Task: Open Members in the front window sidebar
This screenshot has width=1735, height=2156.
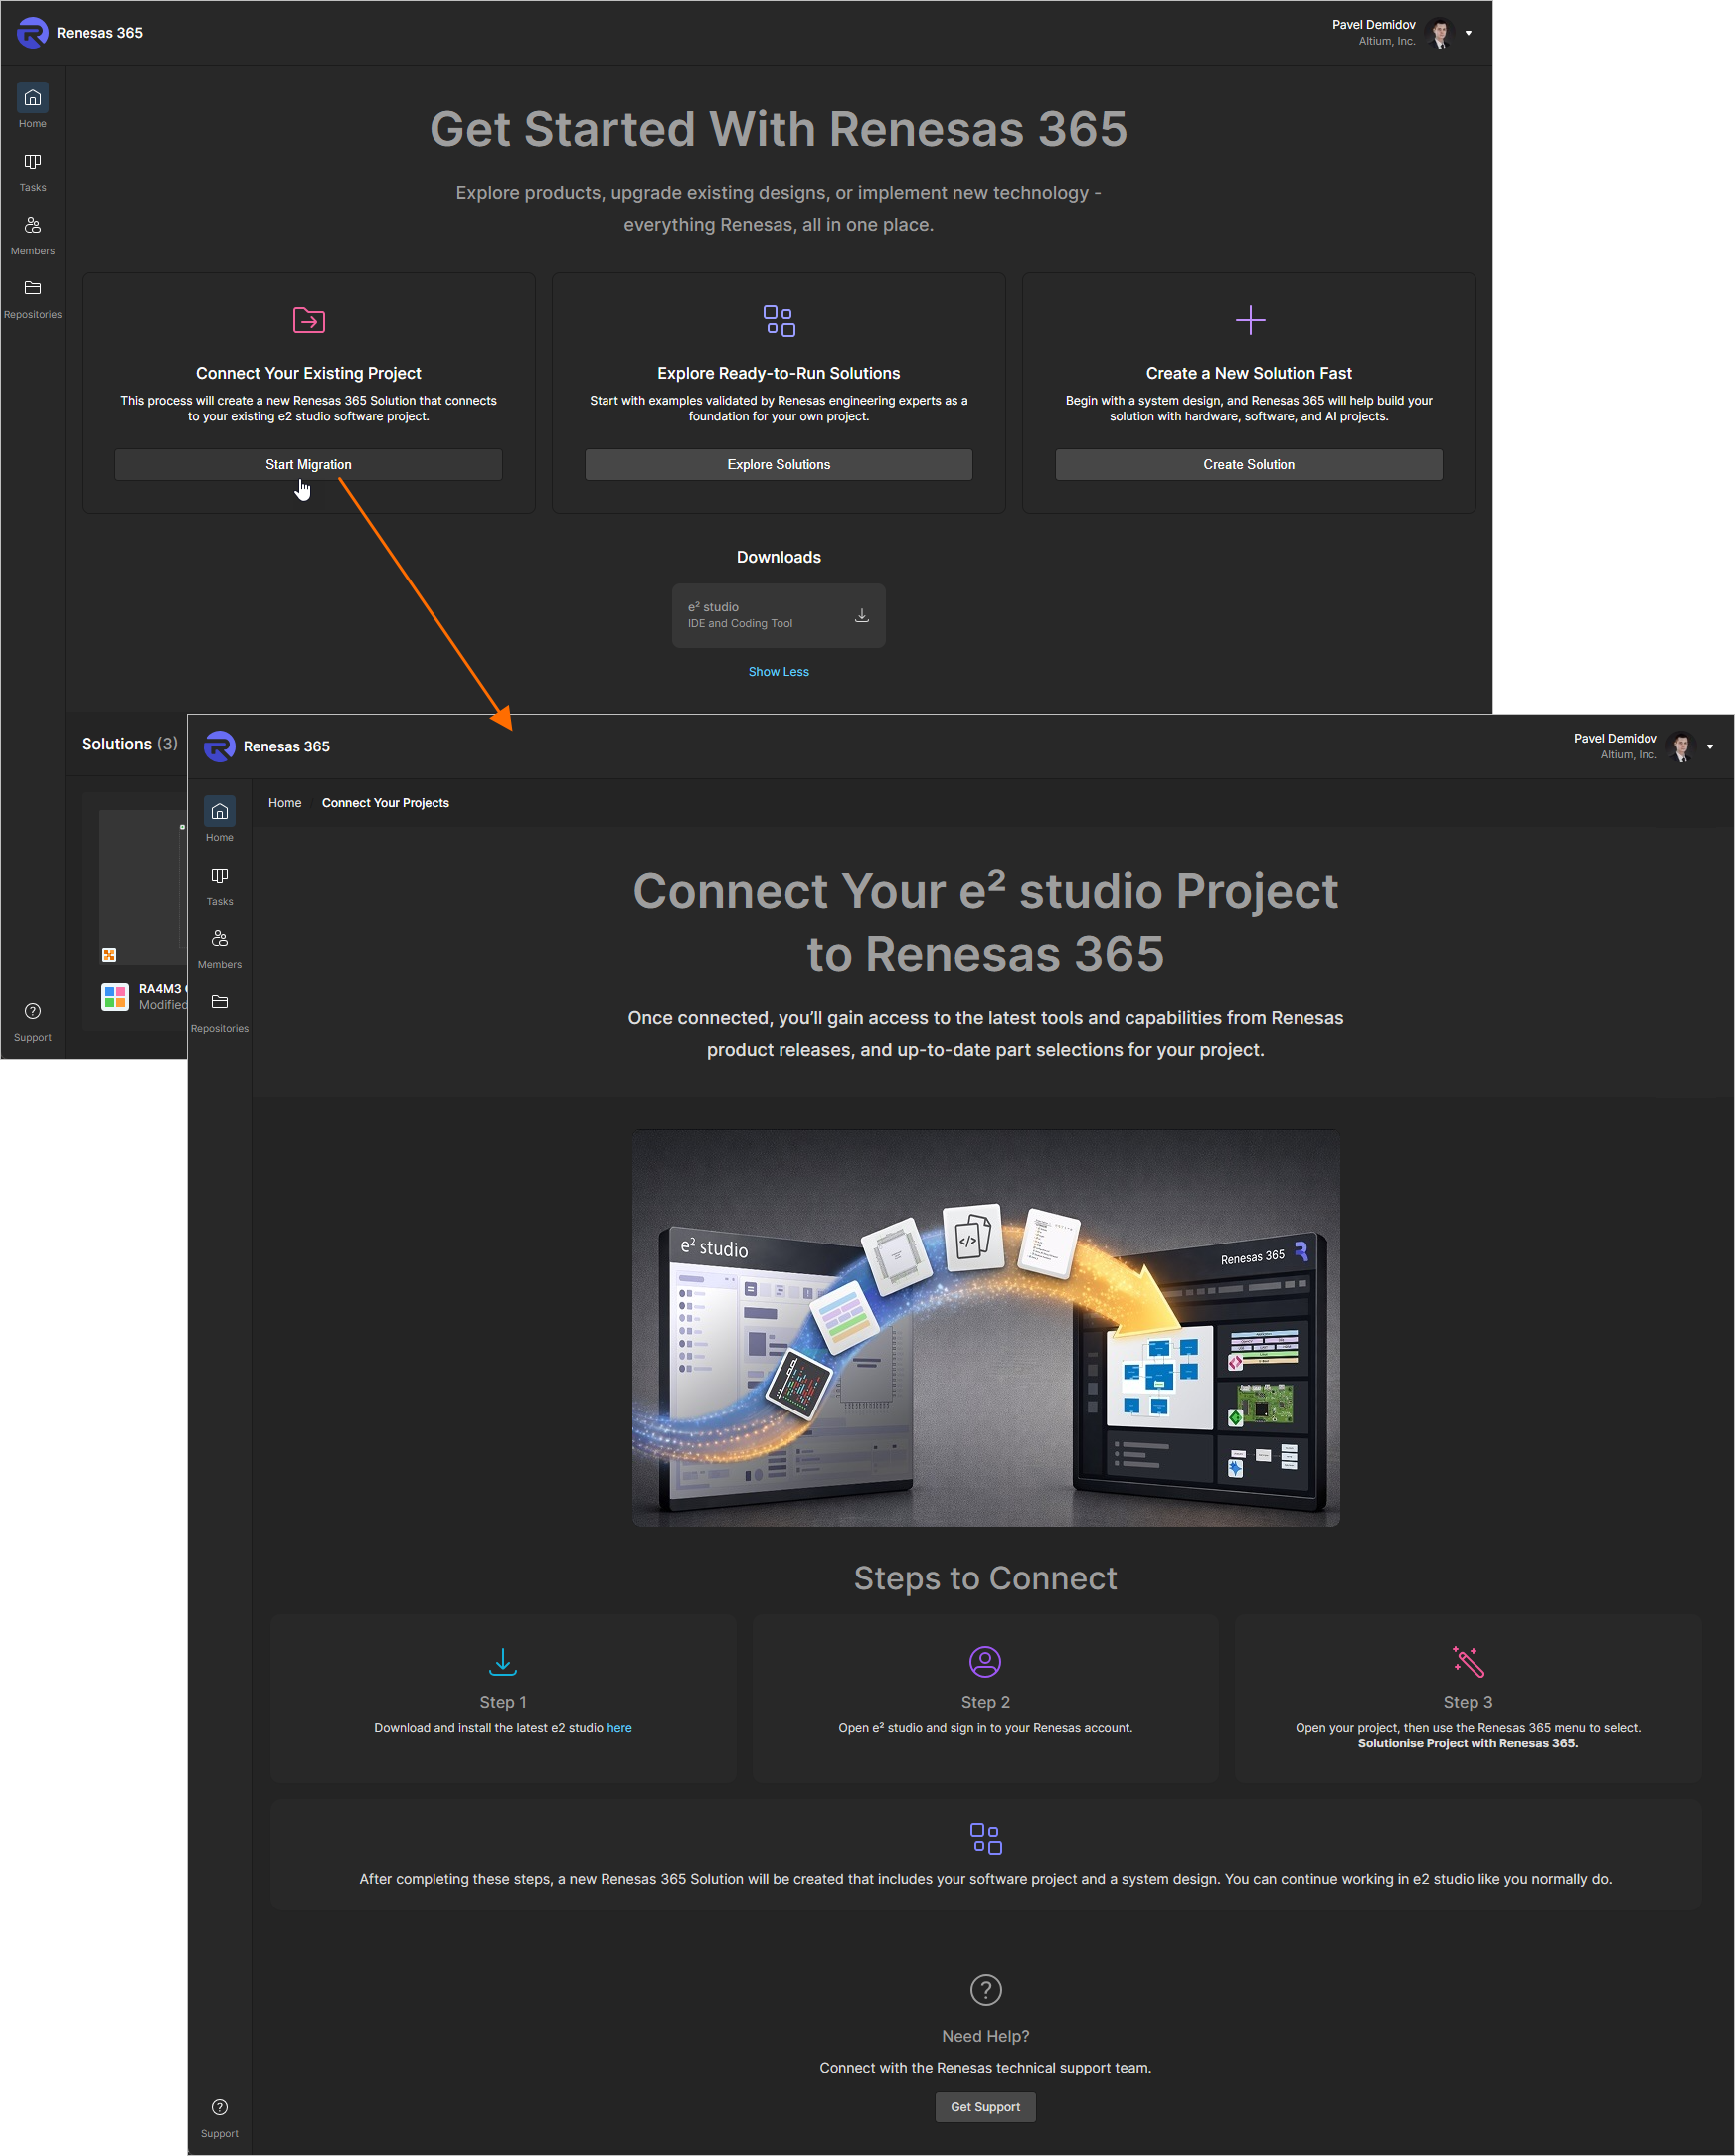Action: click(219, 949)
